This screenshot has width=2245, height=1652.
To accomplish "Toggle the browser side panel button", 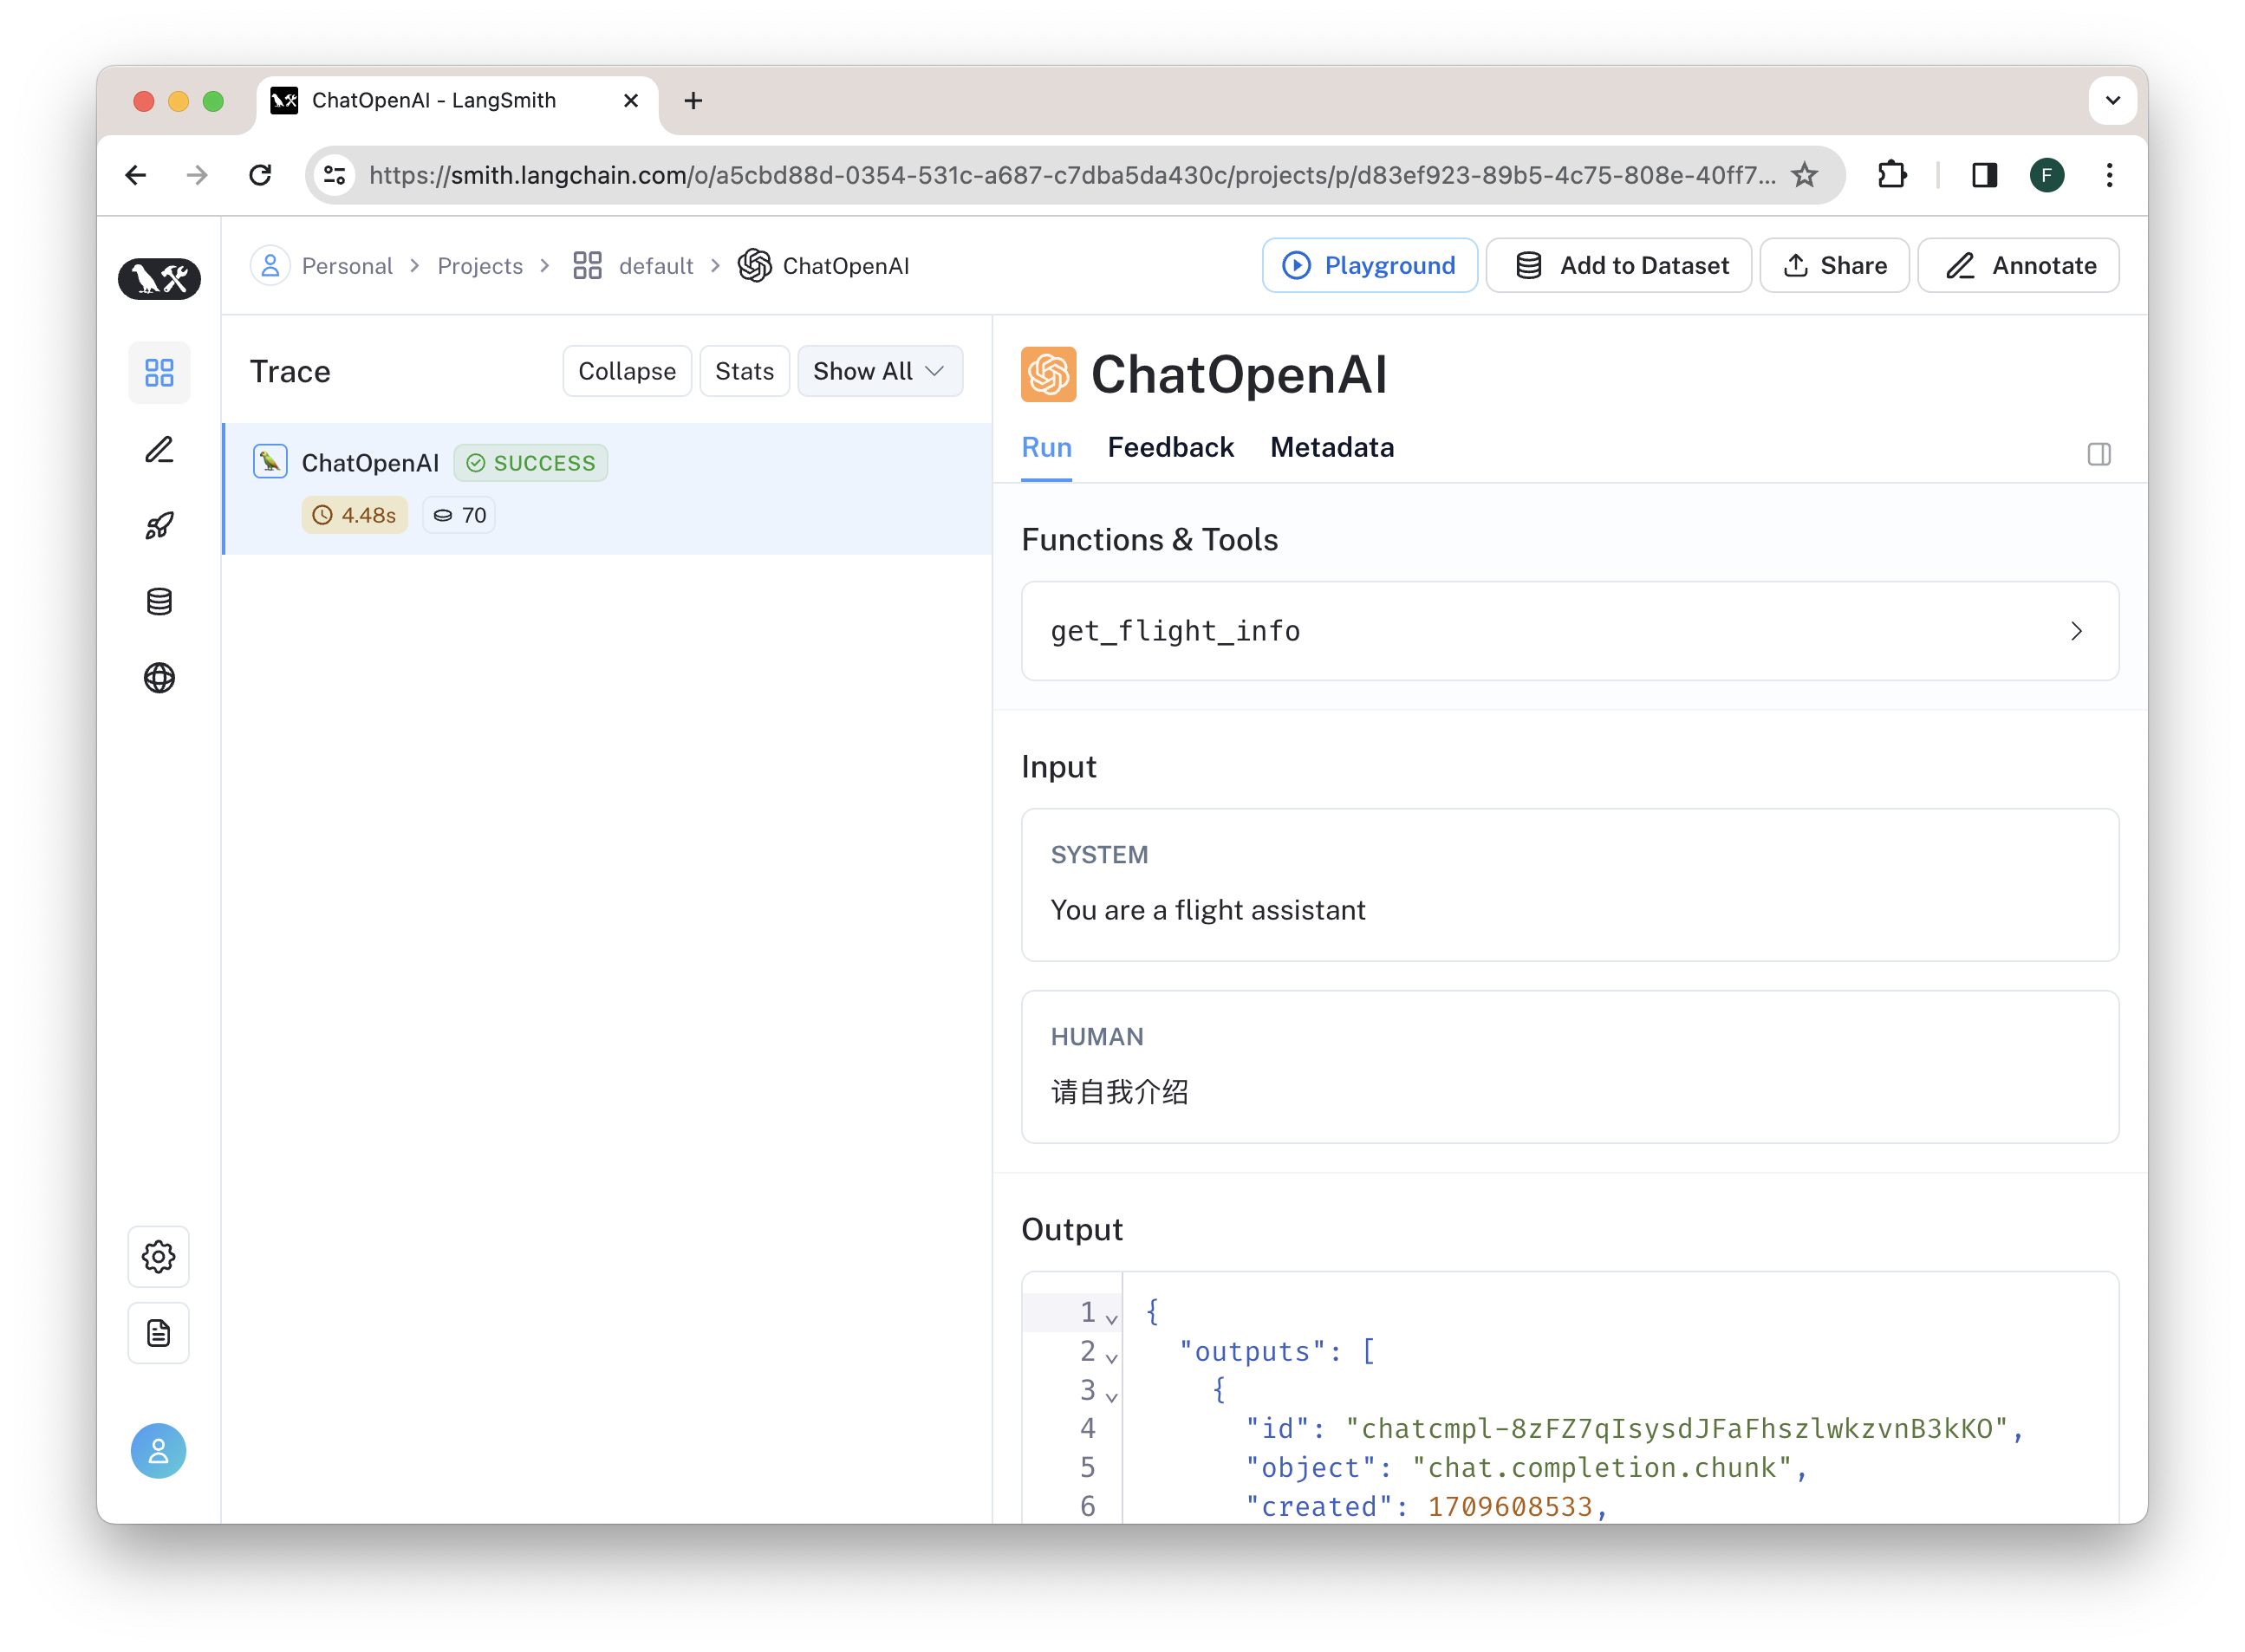I will tap(1984, 176).
